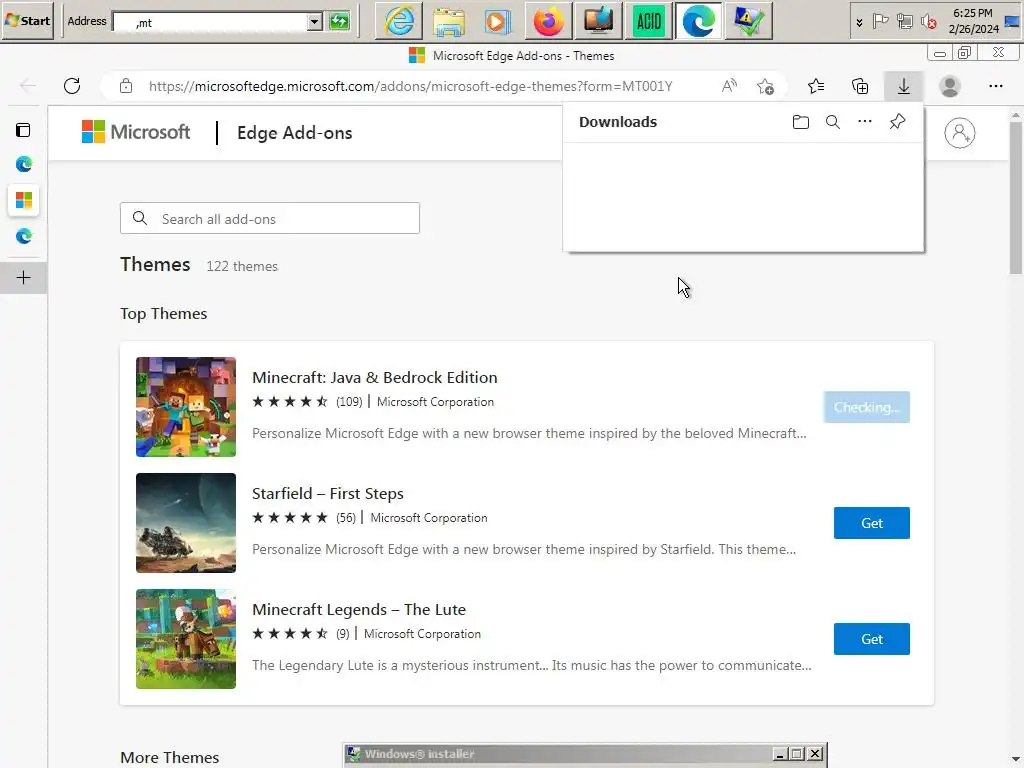
Task: Switch to the lower Edge sidebar tab
Action: point(24,236)
